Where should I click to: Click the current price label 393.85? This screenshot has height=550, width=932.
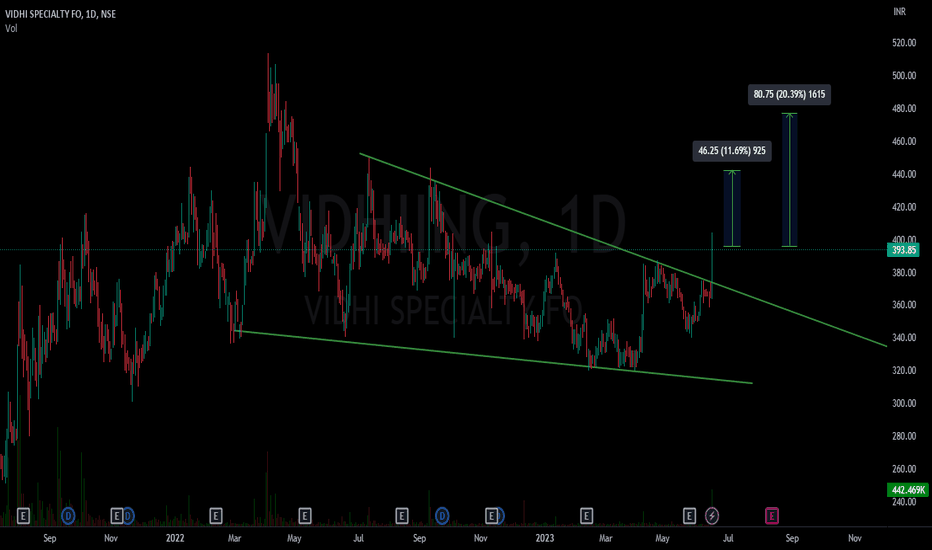coord(903,250)
